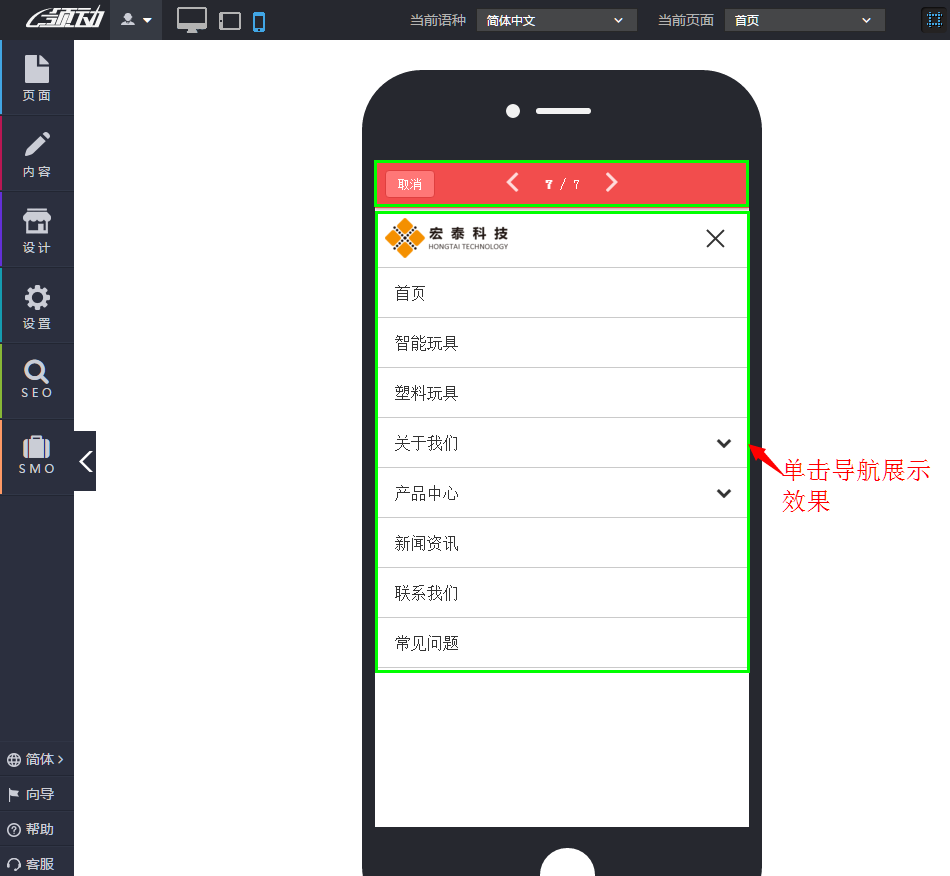Click the 取消 (Cancel) button
This screenshot has width=950, height=876.
coord(409,183)
